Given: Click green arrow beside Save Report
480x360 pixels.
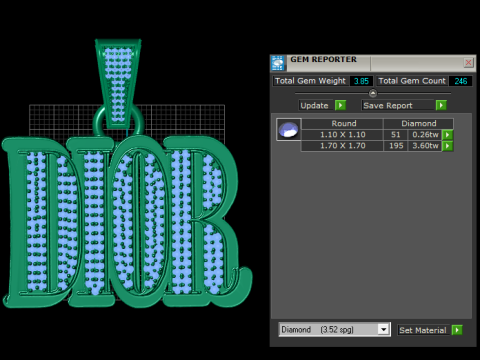Looking at the screenshot, I should (x=441, y=105).
